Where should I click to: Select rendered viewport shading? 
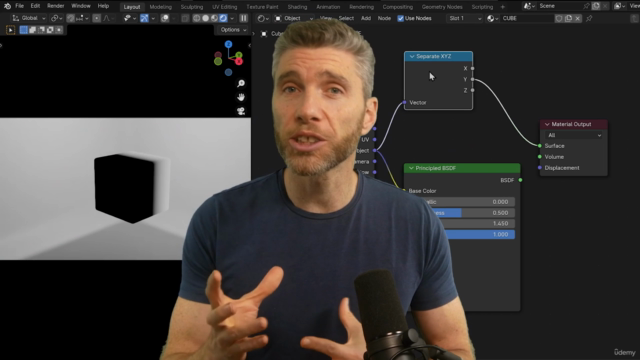pos(223,18)
